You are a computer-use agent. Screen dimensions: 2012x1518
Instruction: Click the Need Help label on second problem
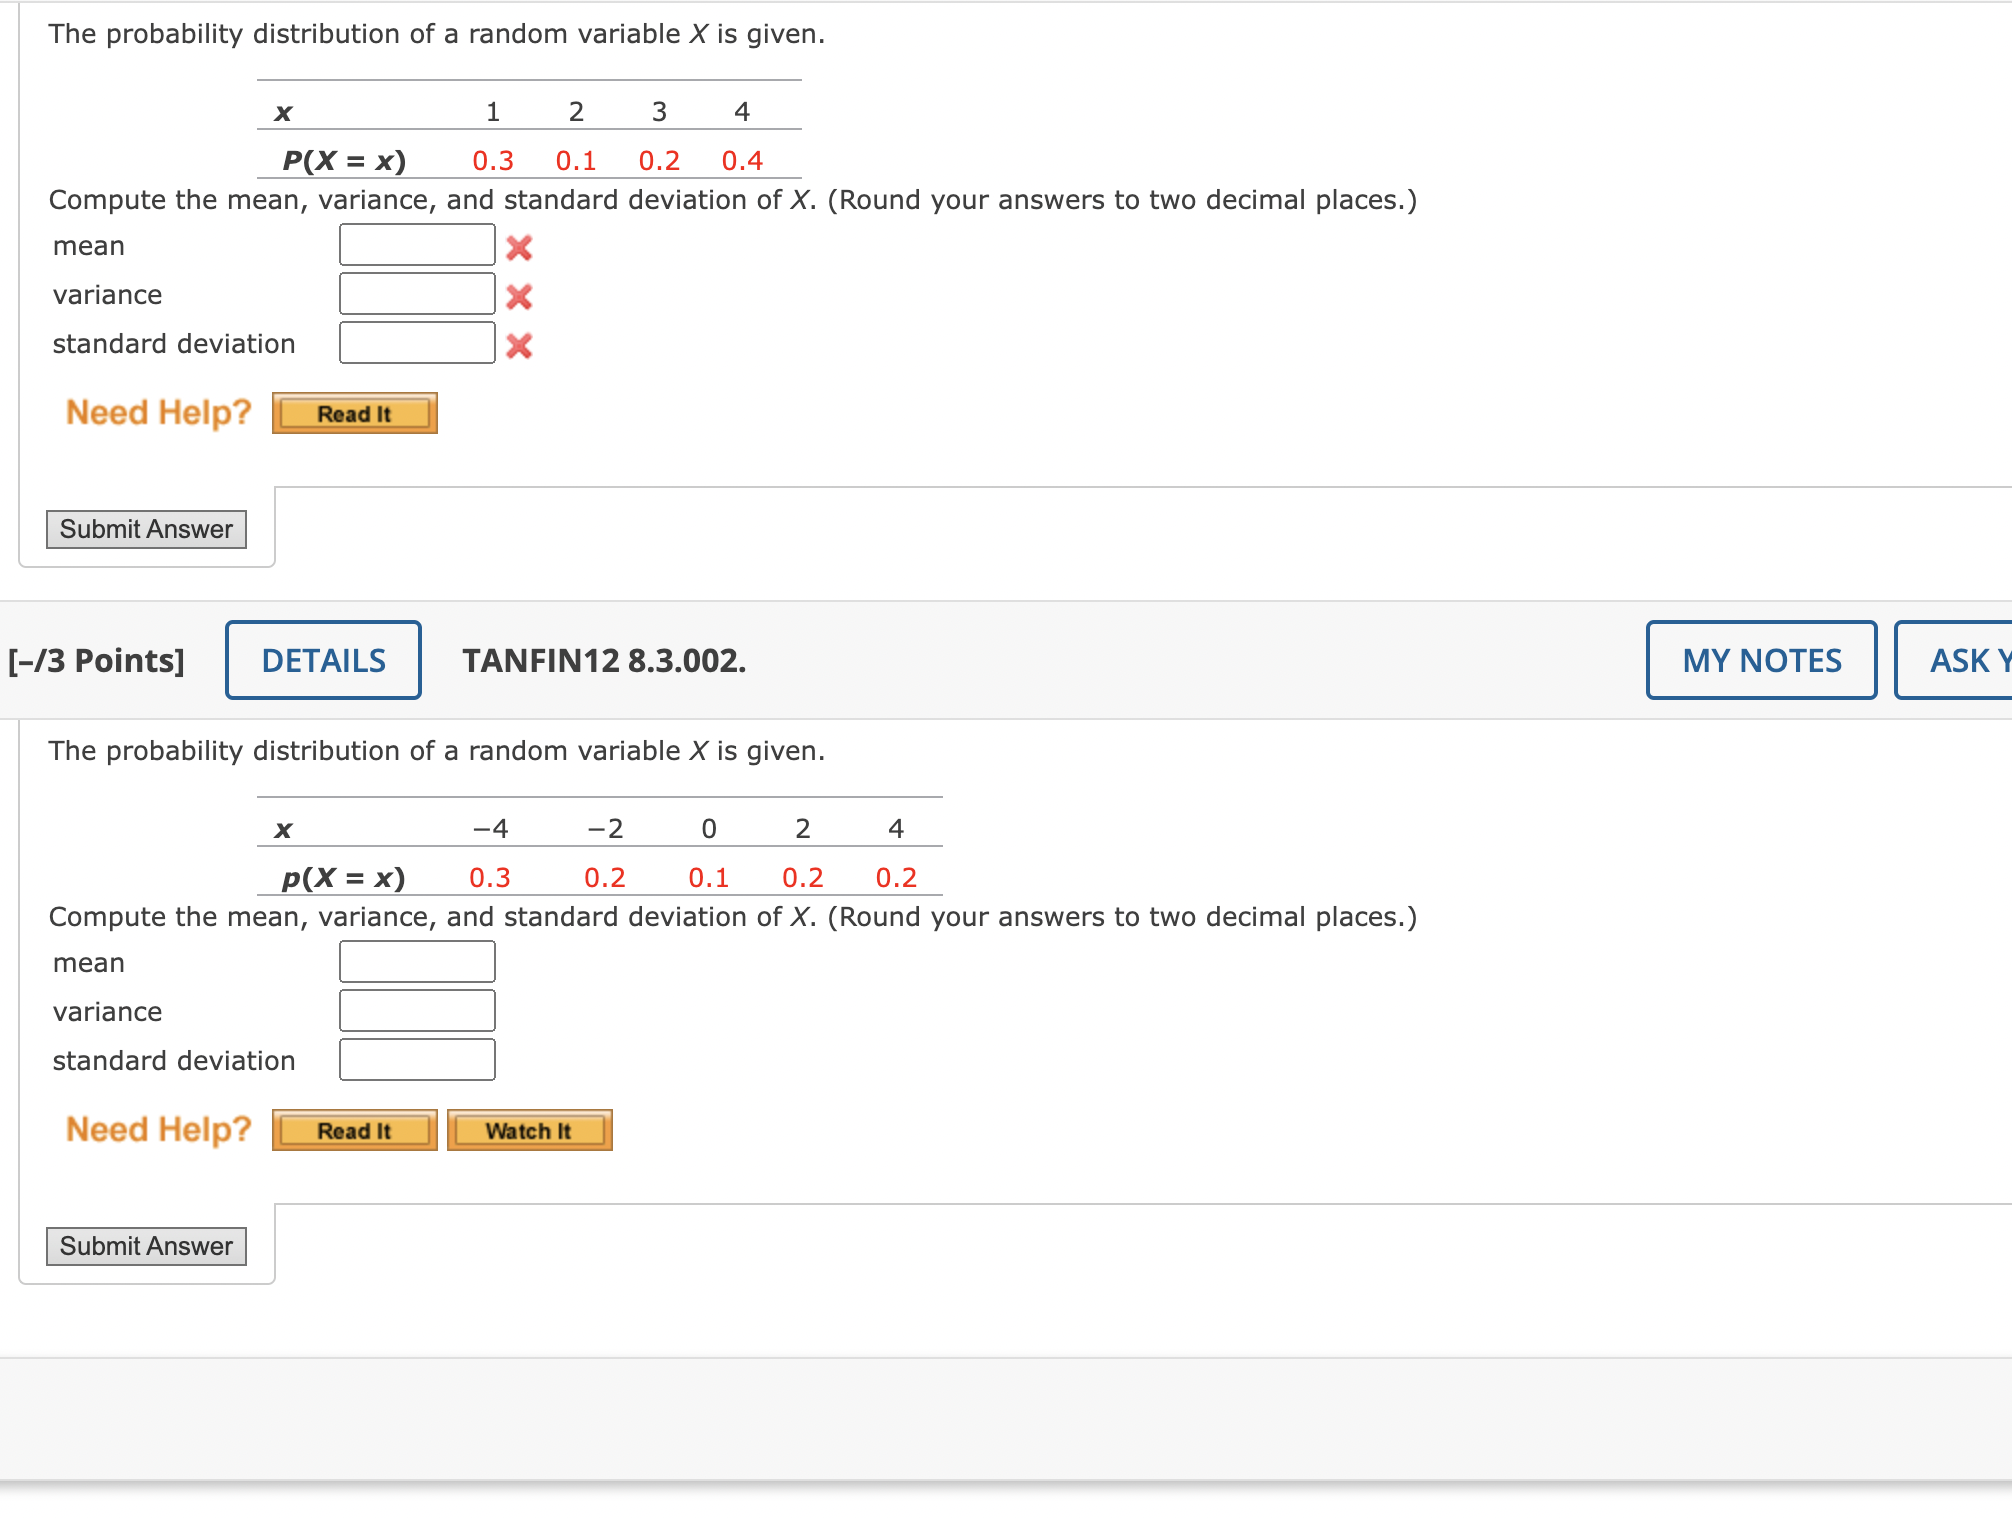pos(156,1129)
